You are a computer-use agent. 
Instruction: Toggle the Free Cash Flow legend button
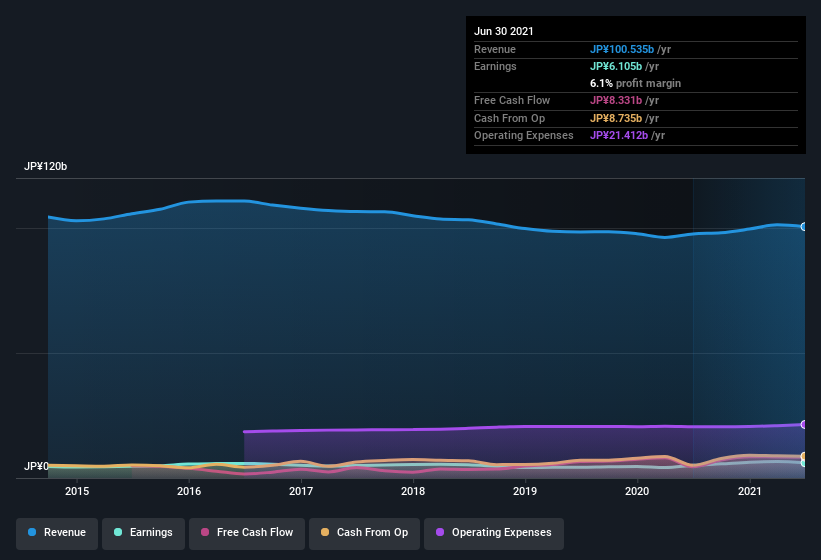pos(247,533)
